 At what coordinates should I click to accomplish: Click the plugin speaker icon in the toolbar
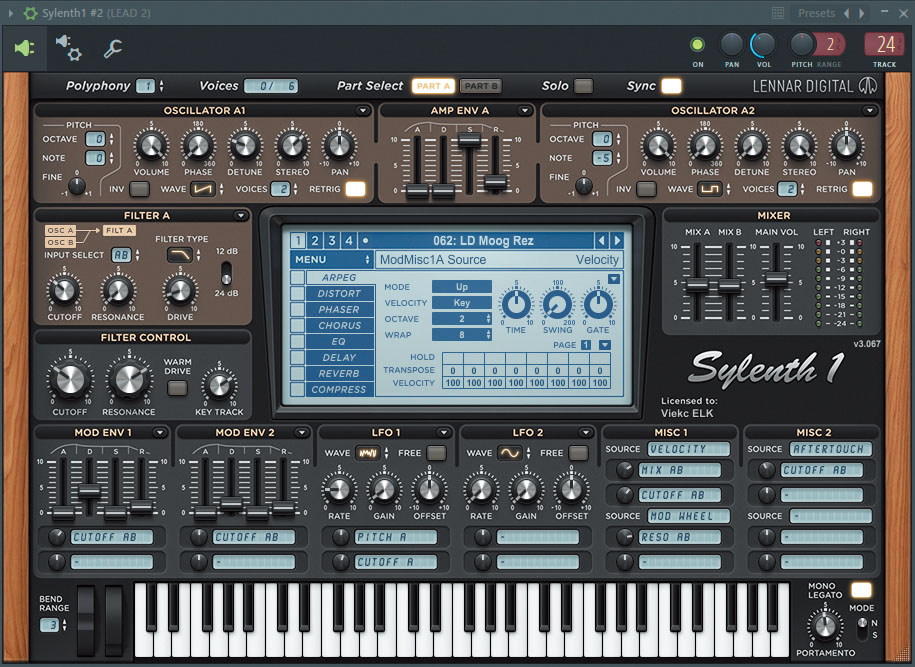coord(24,48)
